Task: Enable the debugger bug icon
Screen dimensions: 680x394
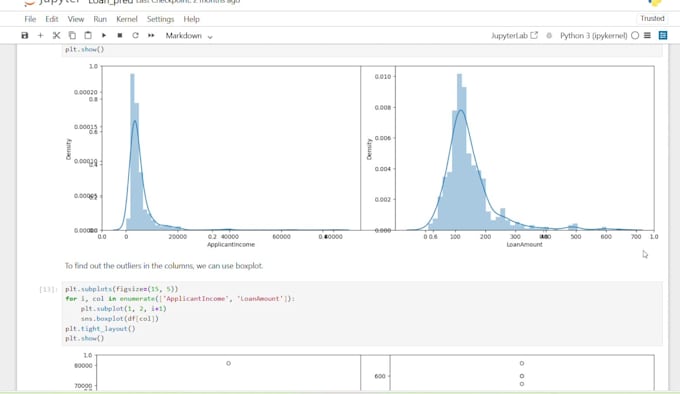Action: 549,36
